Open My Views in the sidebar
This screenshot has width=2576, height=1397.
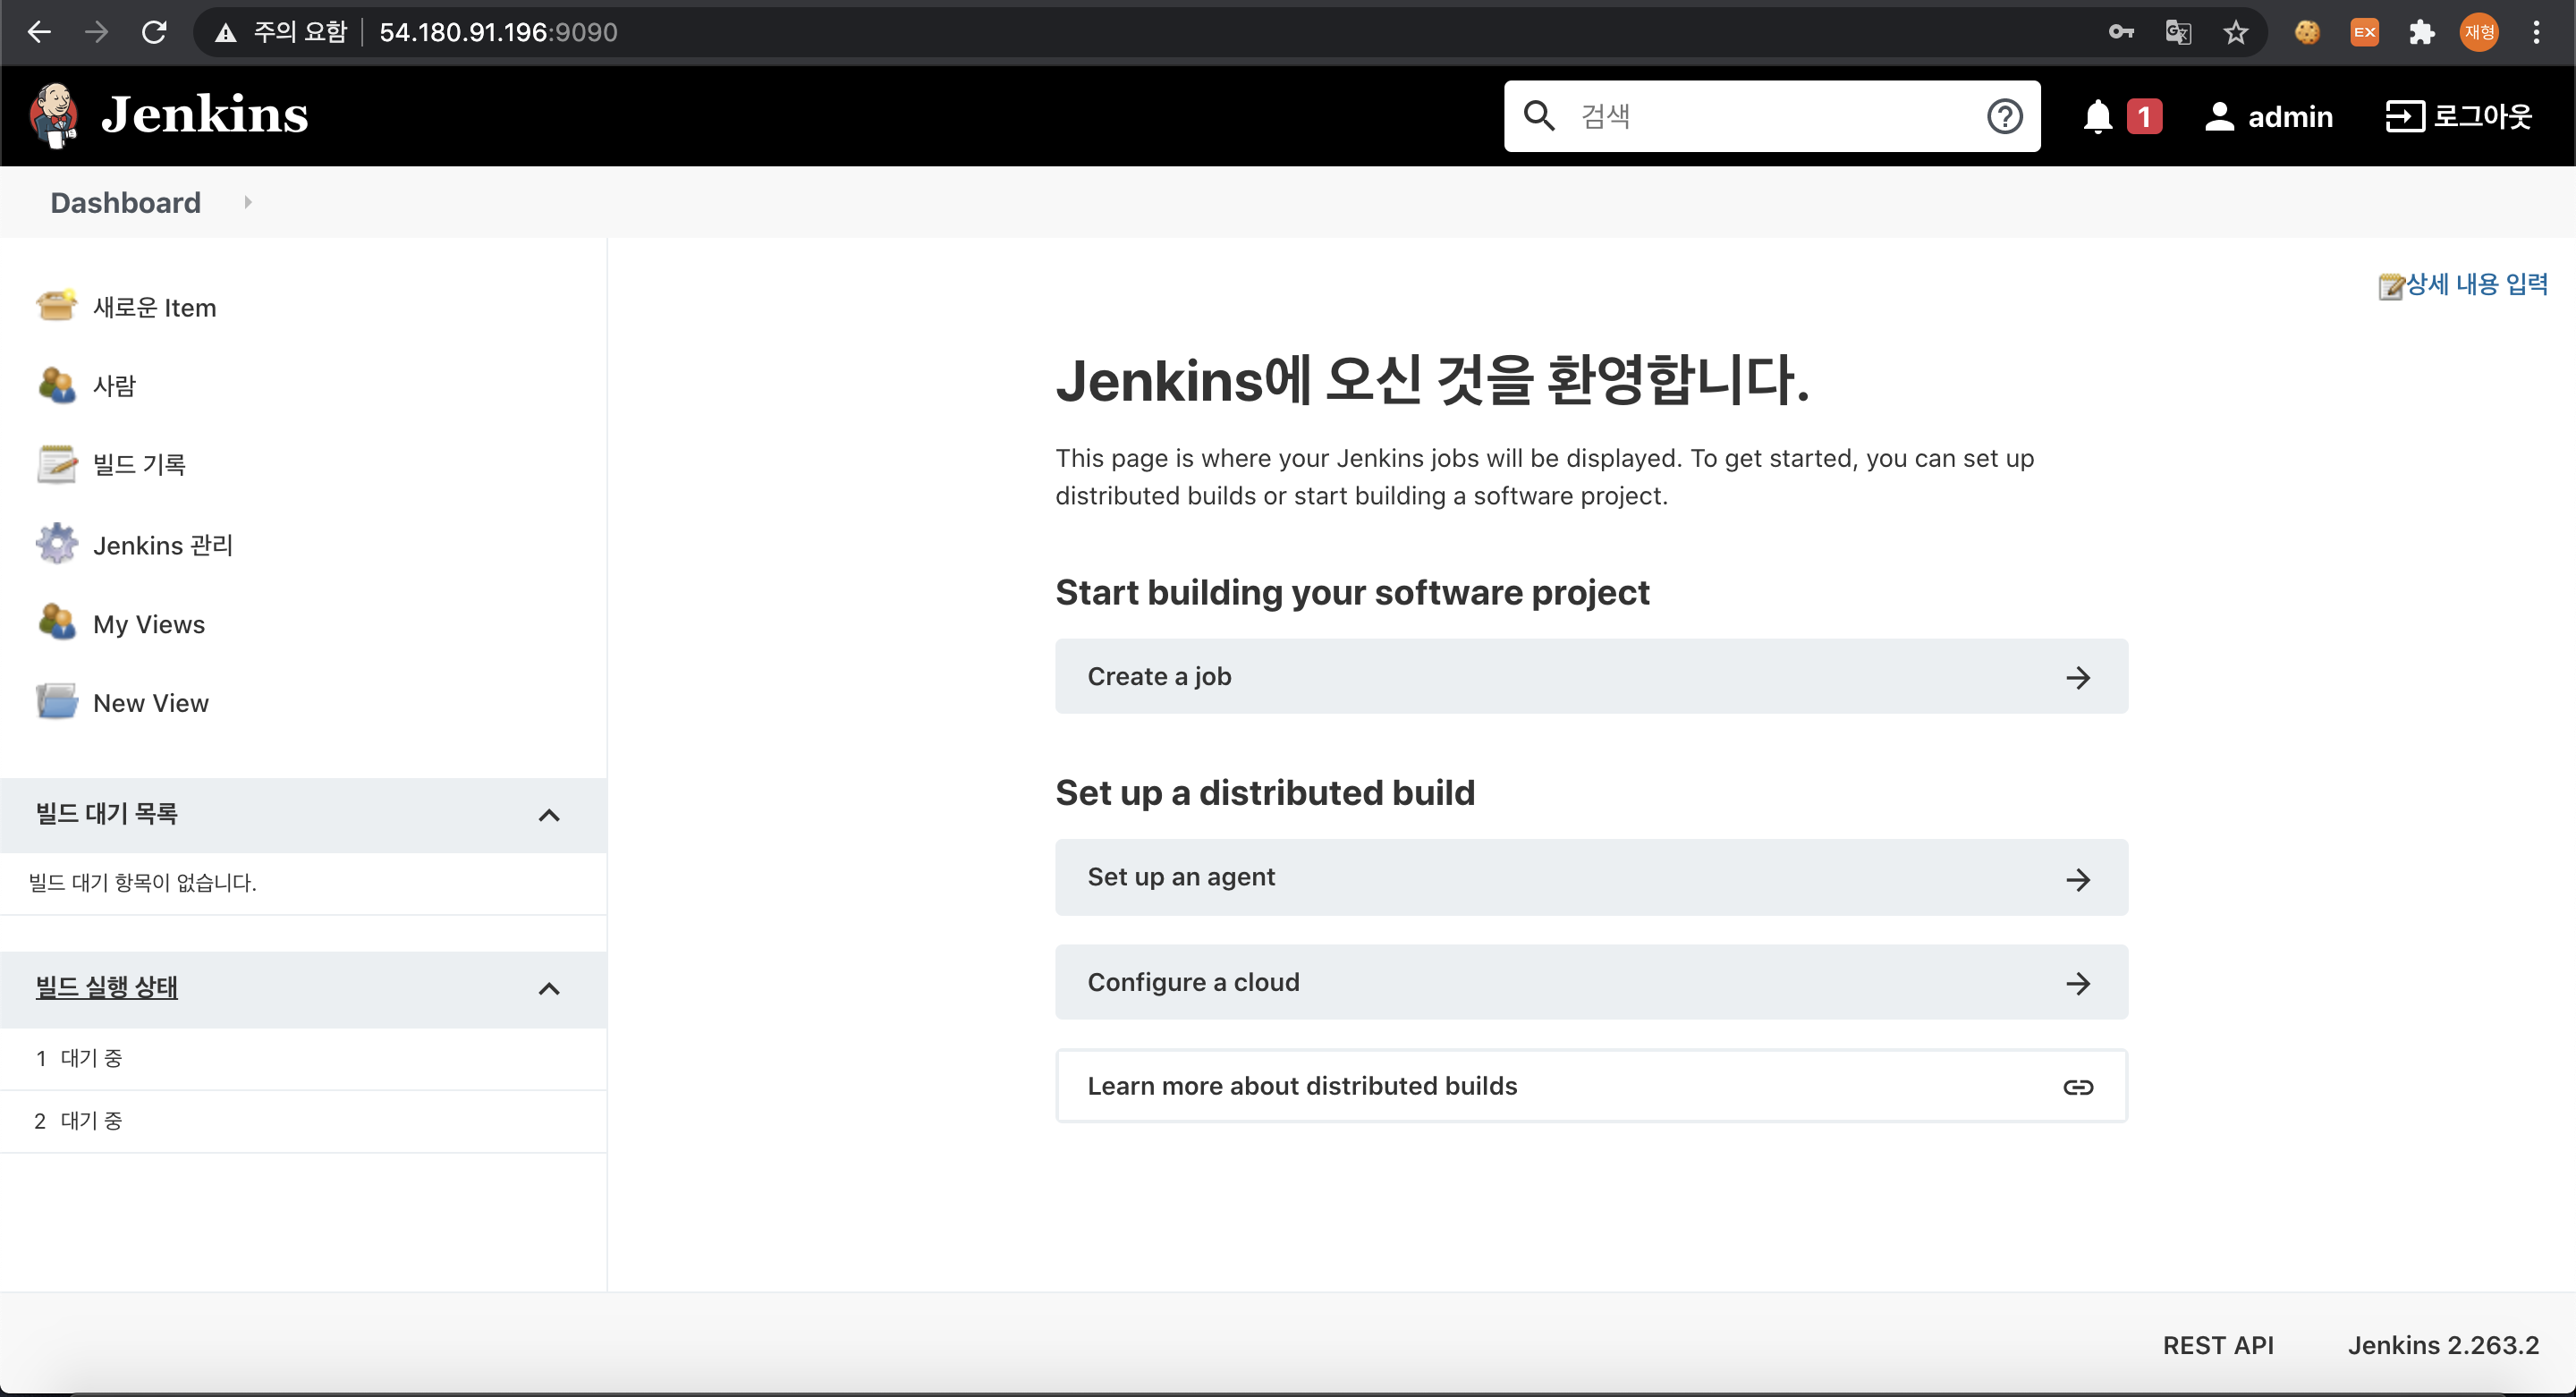click(x=149, y=624)
